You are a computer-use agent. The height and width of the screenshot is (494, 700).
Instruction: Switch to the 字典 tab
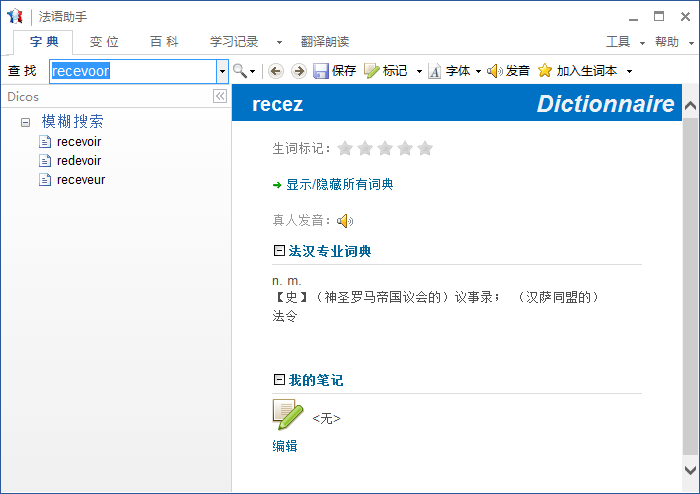44,42
